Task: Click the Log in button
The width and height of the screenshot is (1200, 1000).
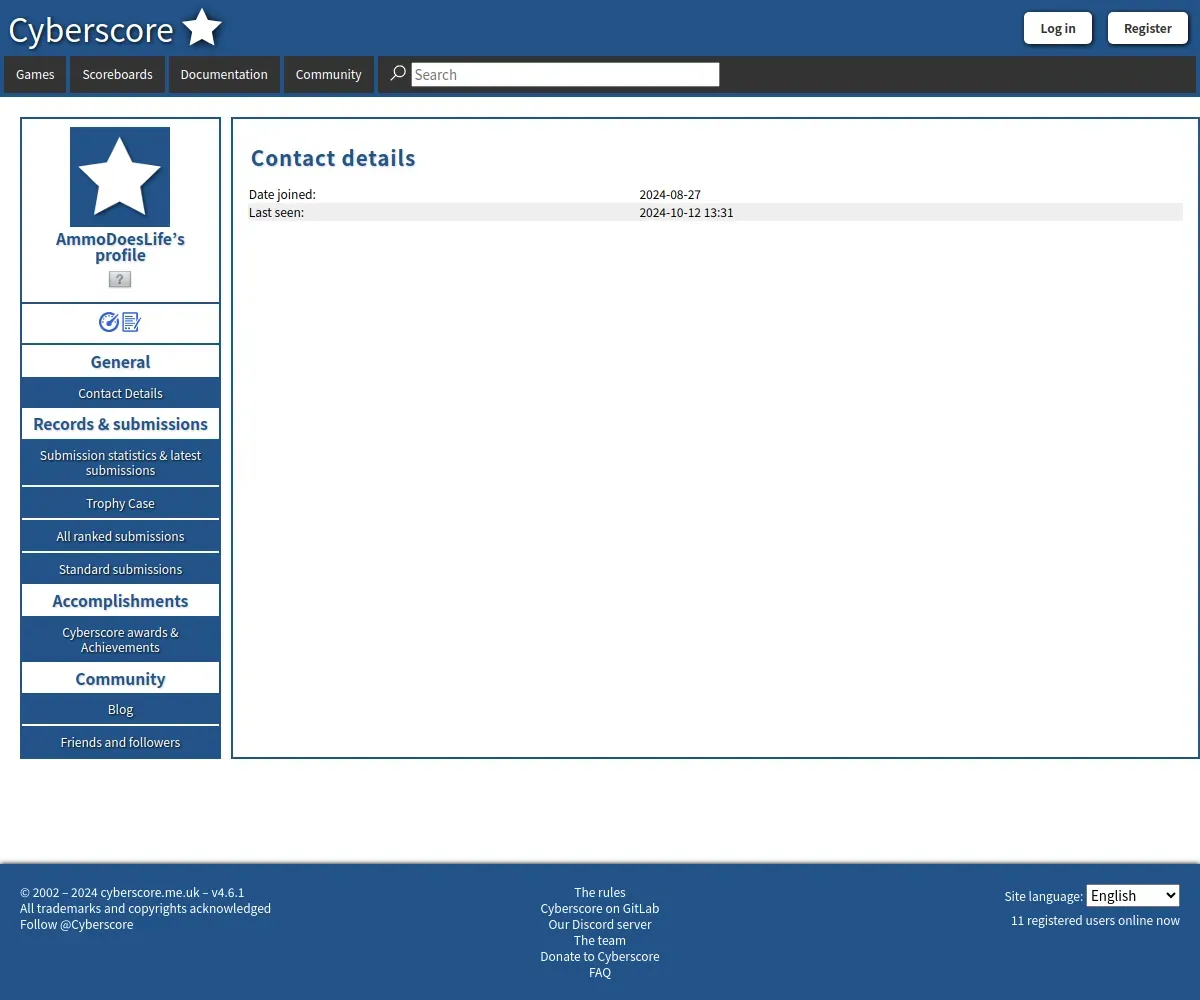Action: coord(1058,28)
